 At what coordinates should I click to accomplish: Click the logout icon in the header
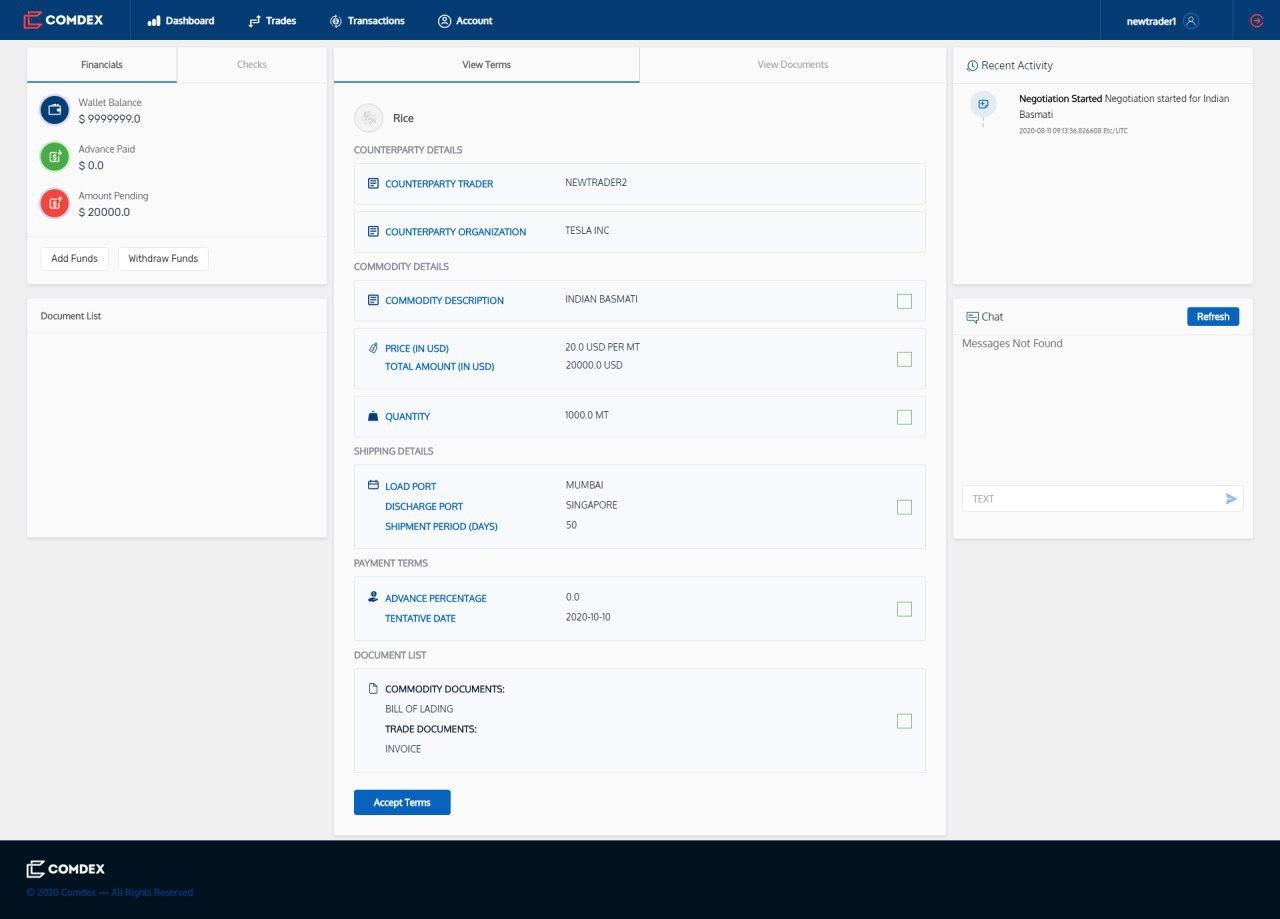(1256, 20)
